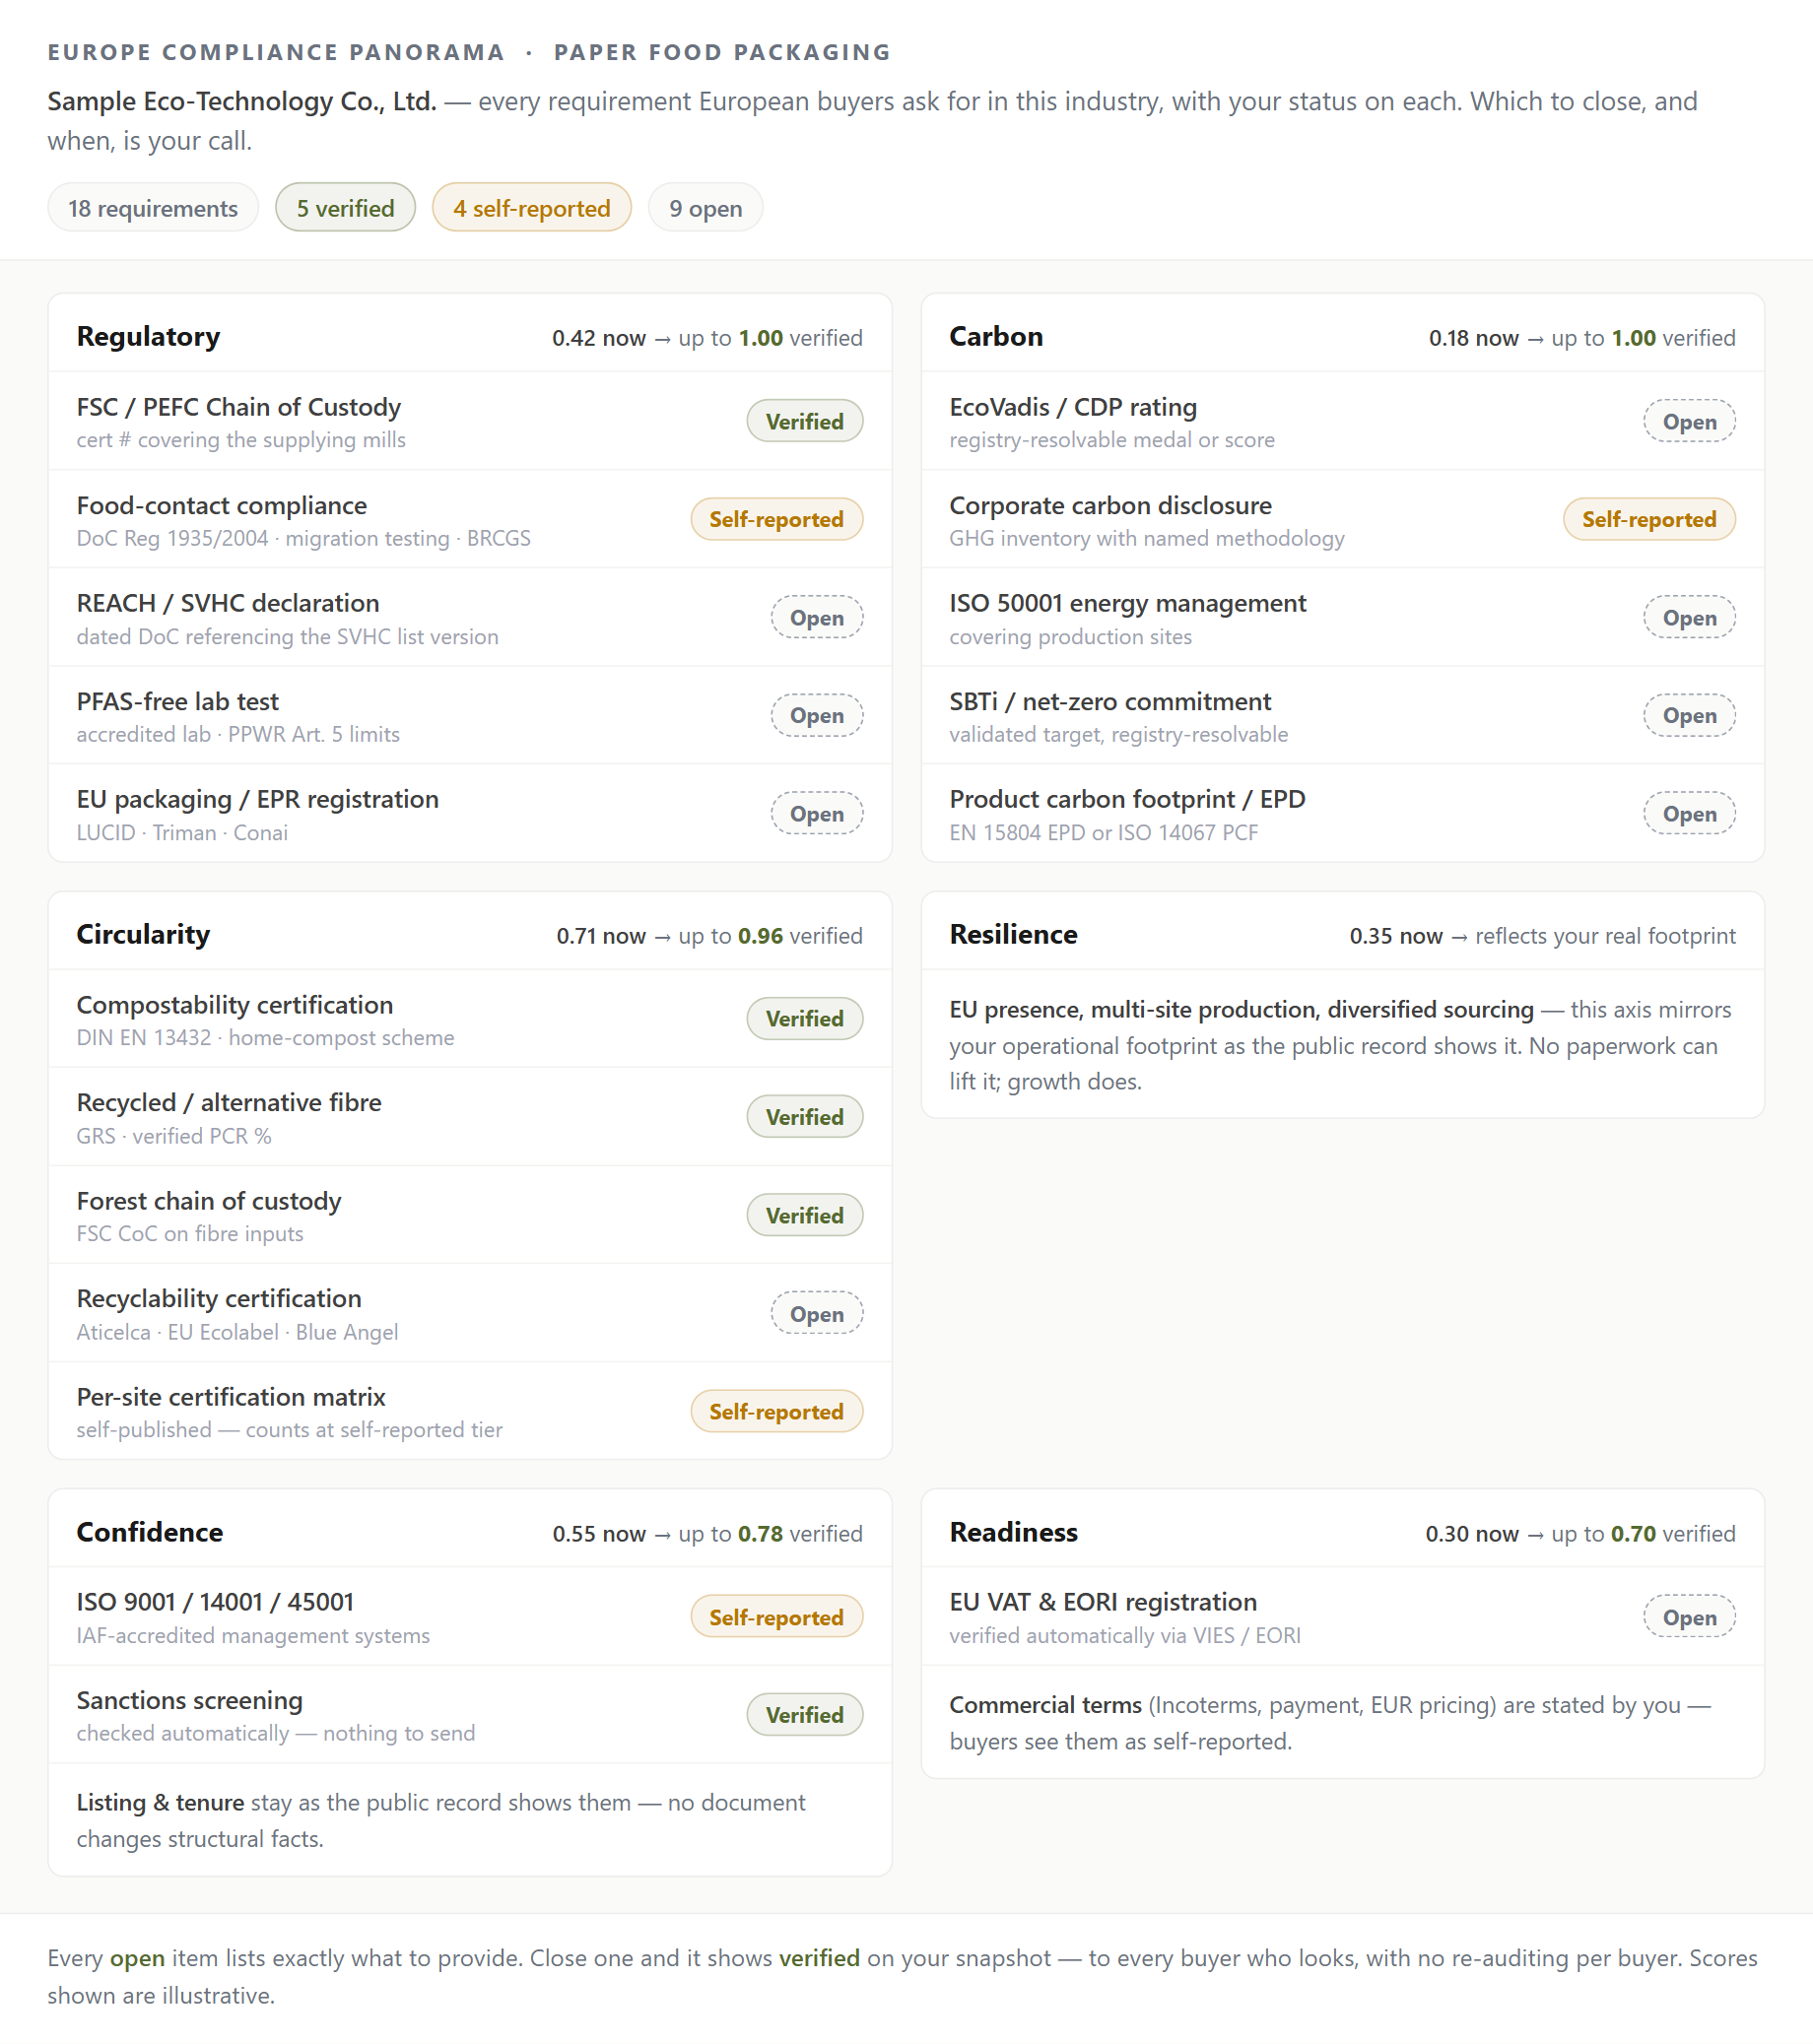
Task: Click Self-reported badge on Corporate carbon disclosure
Action: point(1649,519)
